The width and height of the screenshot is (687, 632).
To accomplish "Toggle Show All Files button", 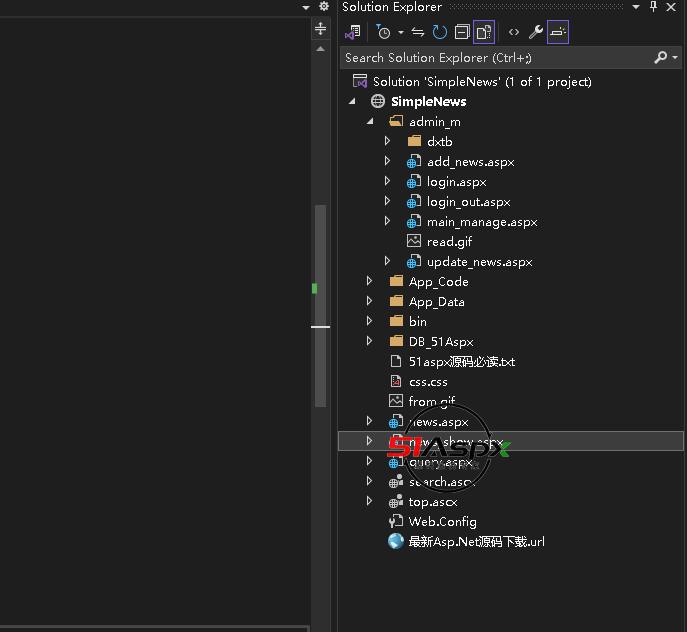I will 484,32.
